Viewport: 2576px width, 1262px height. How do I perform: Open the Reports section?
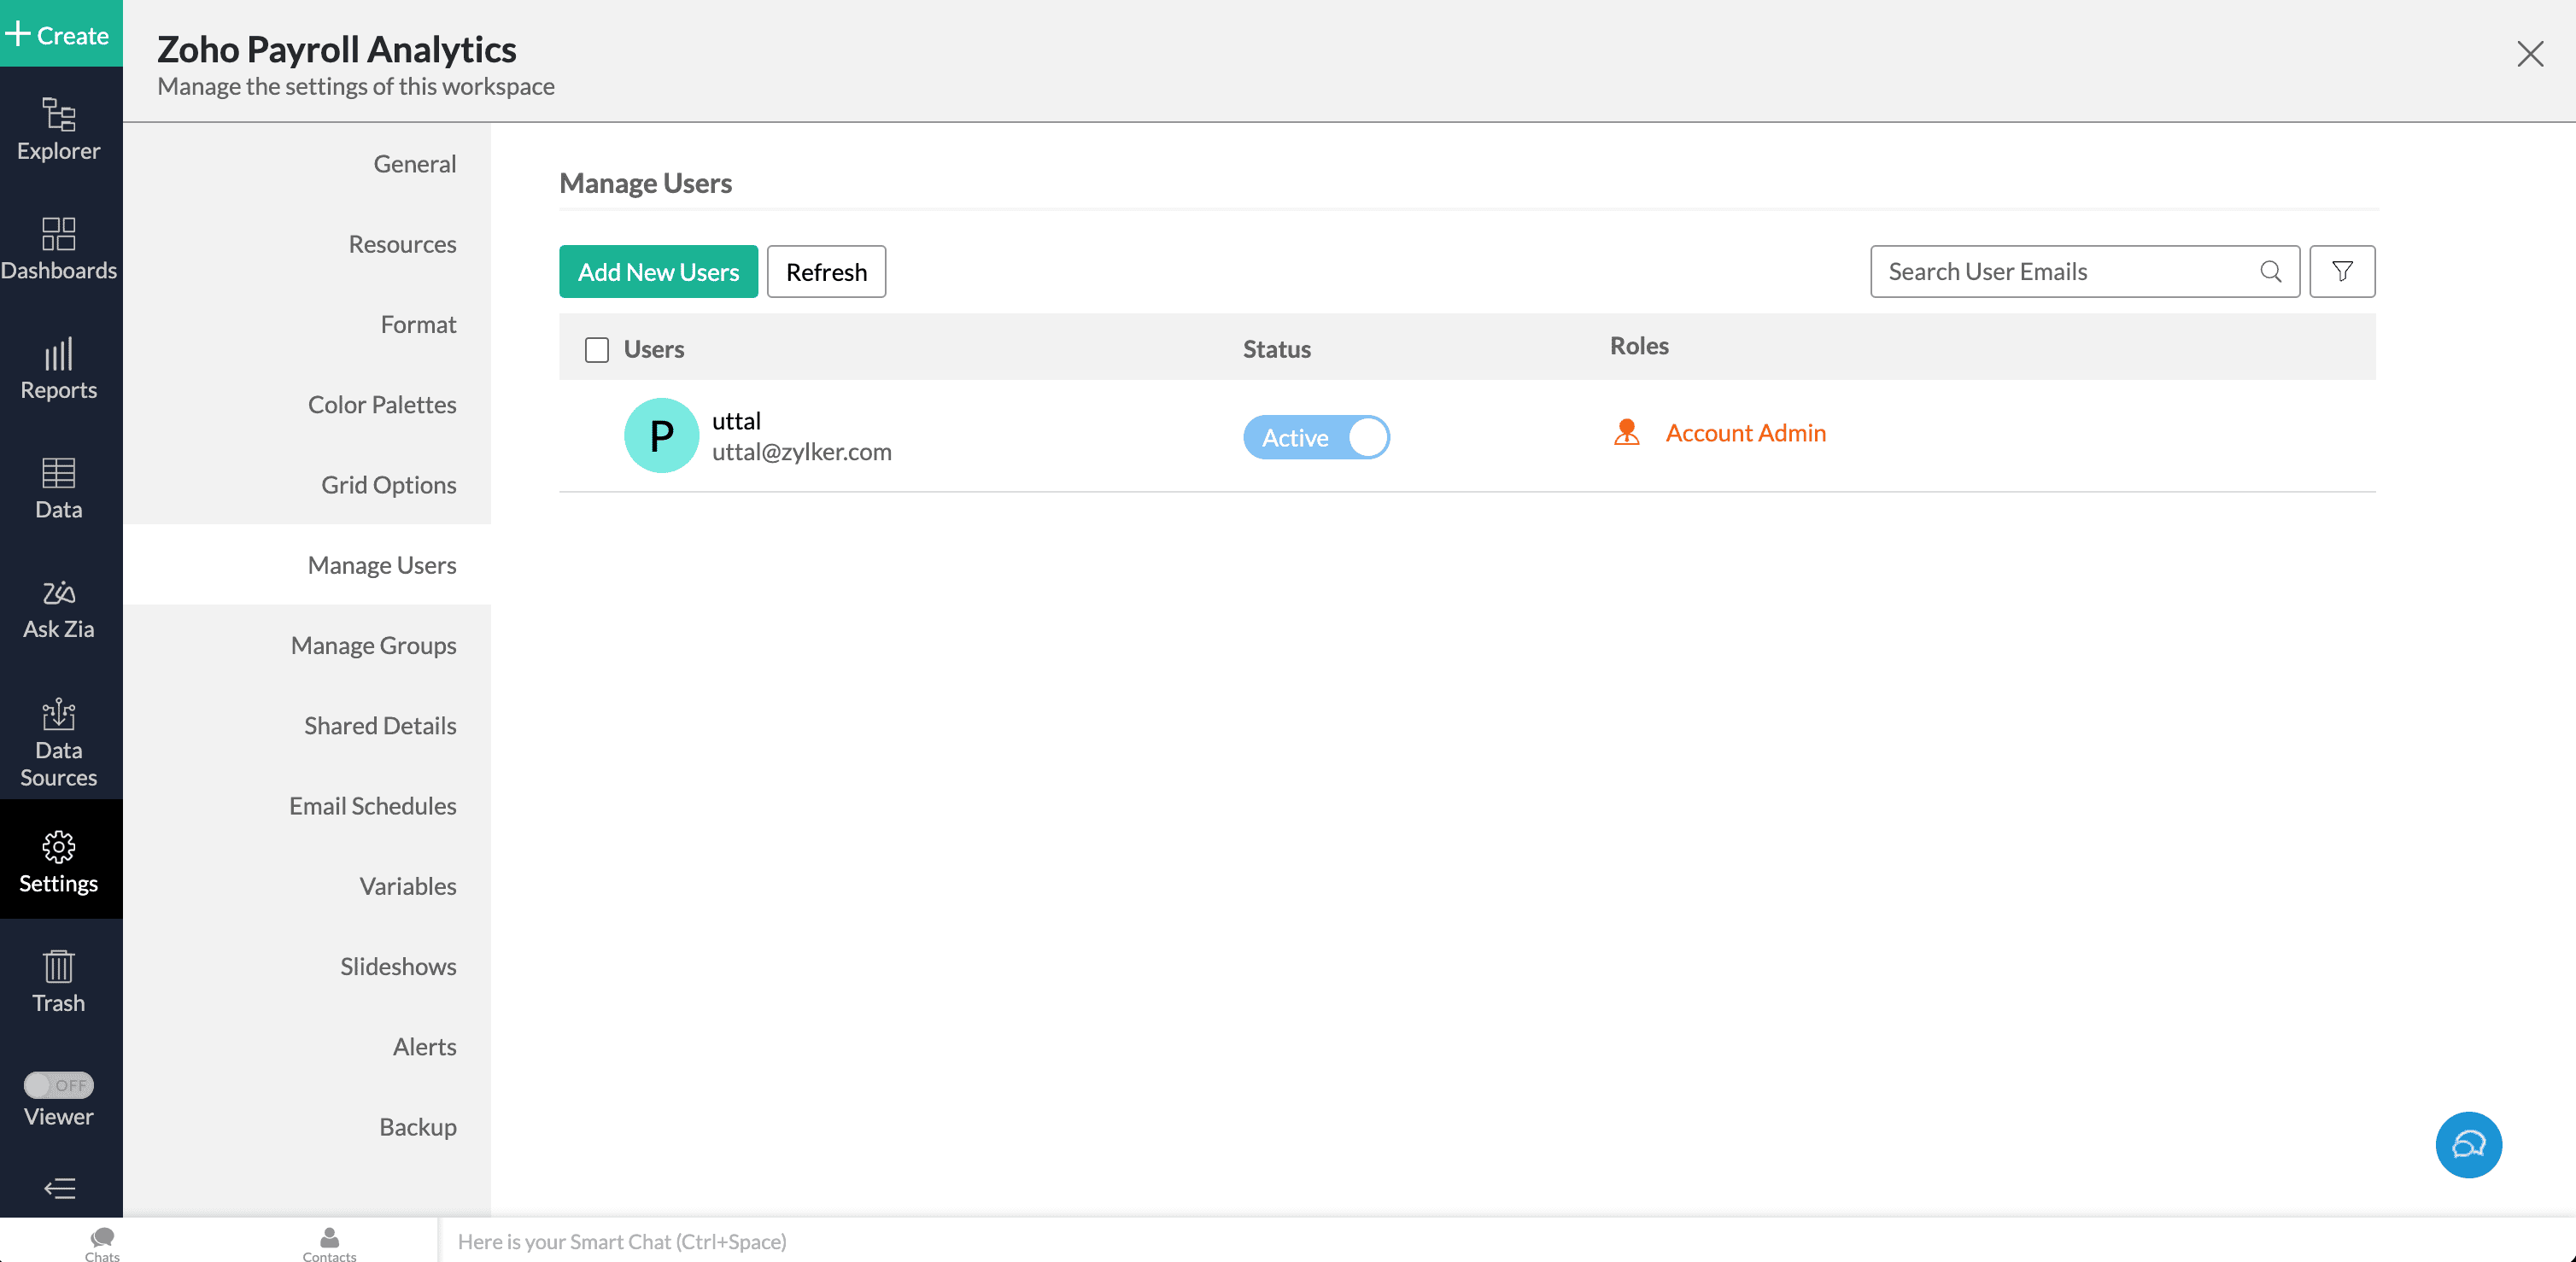tap(58, 368)
